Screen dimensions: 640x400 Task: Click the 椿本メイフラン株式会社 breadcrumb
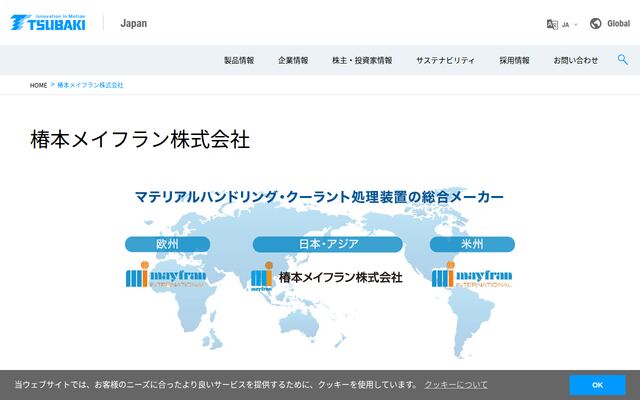[x=90, y=85]
